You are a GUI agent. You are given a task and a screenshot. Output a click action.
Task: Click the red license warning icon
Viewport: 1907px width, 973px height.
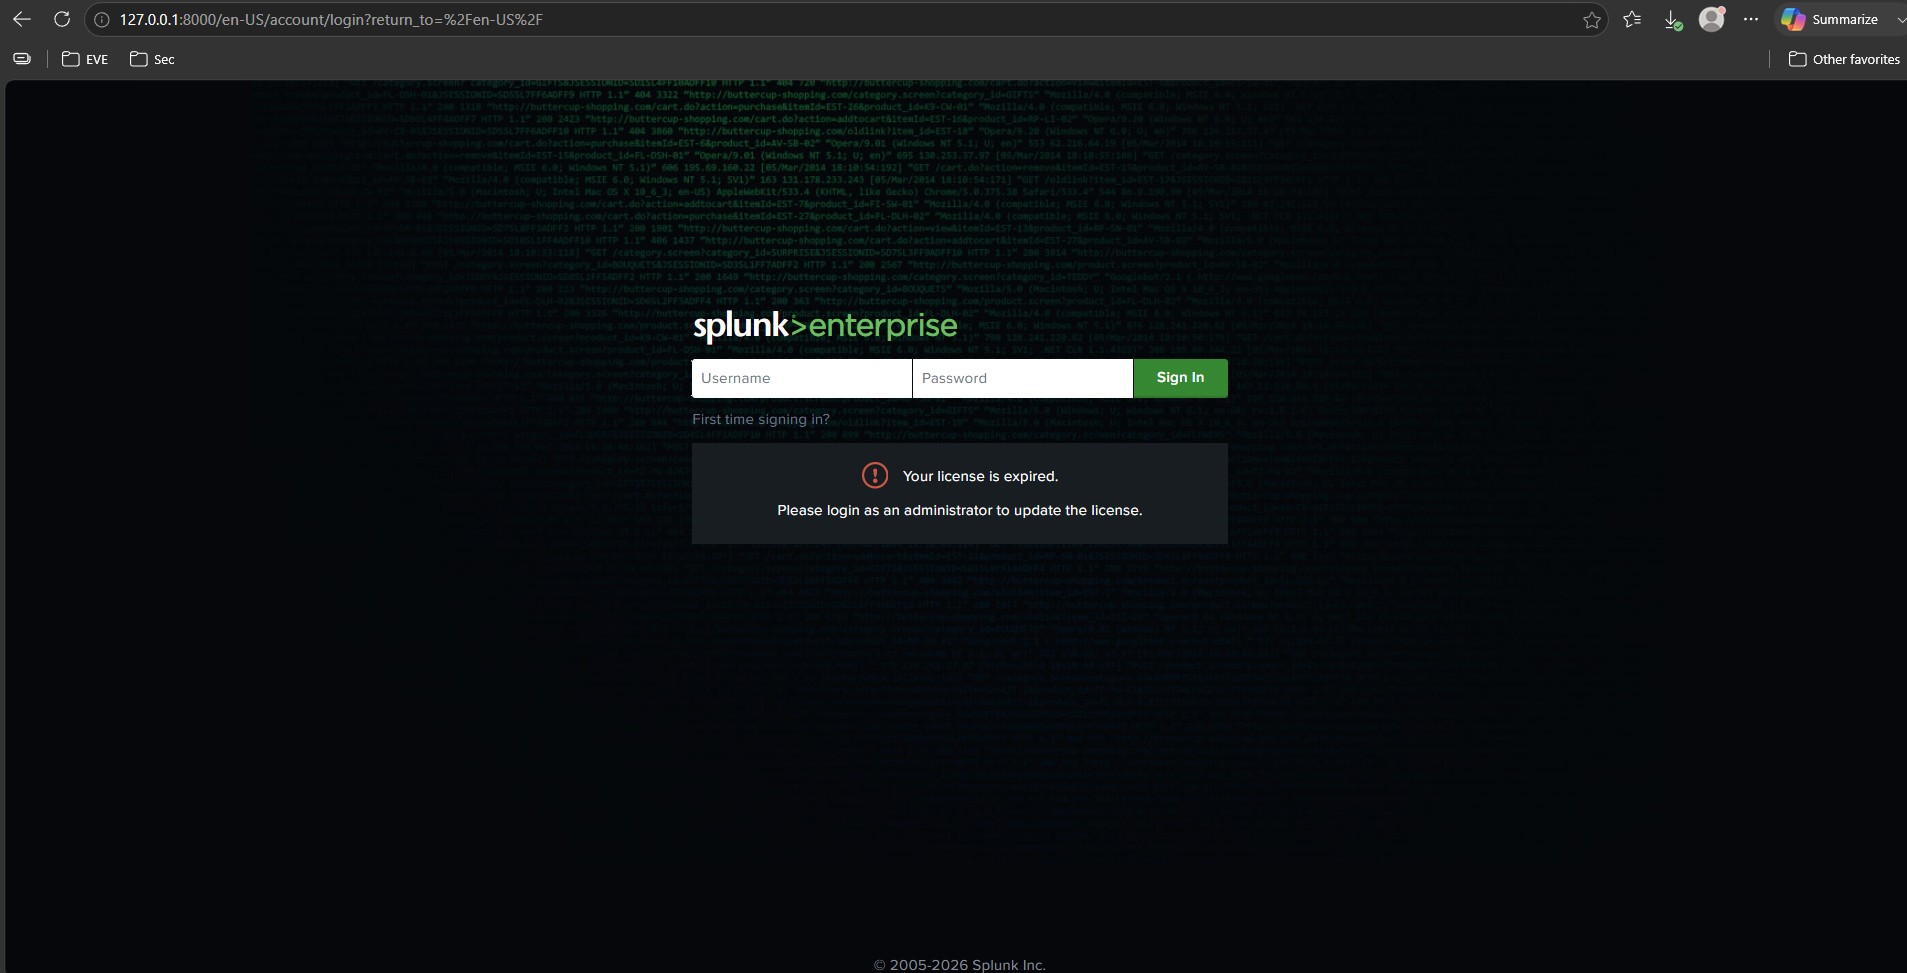tap(875, 475)
